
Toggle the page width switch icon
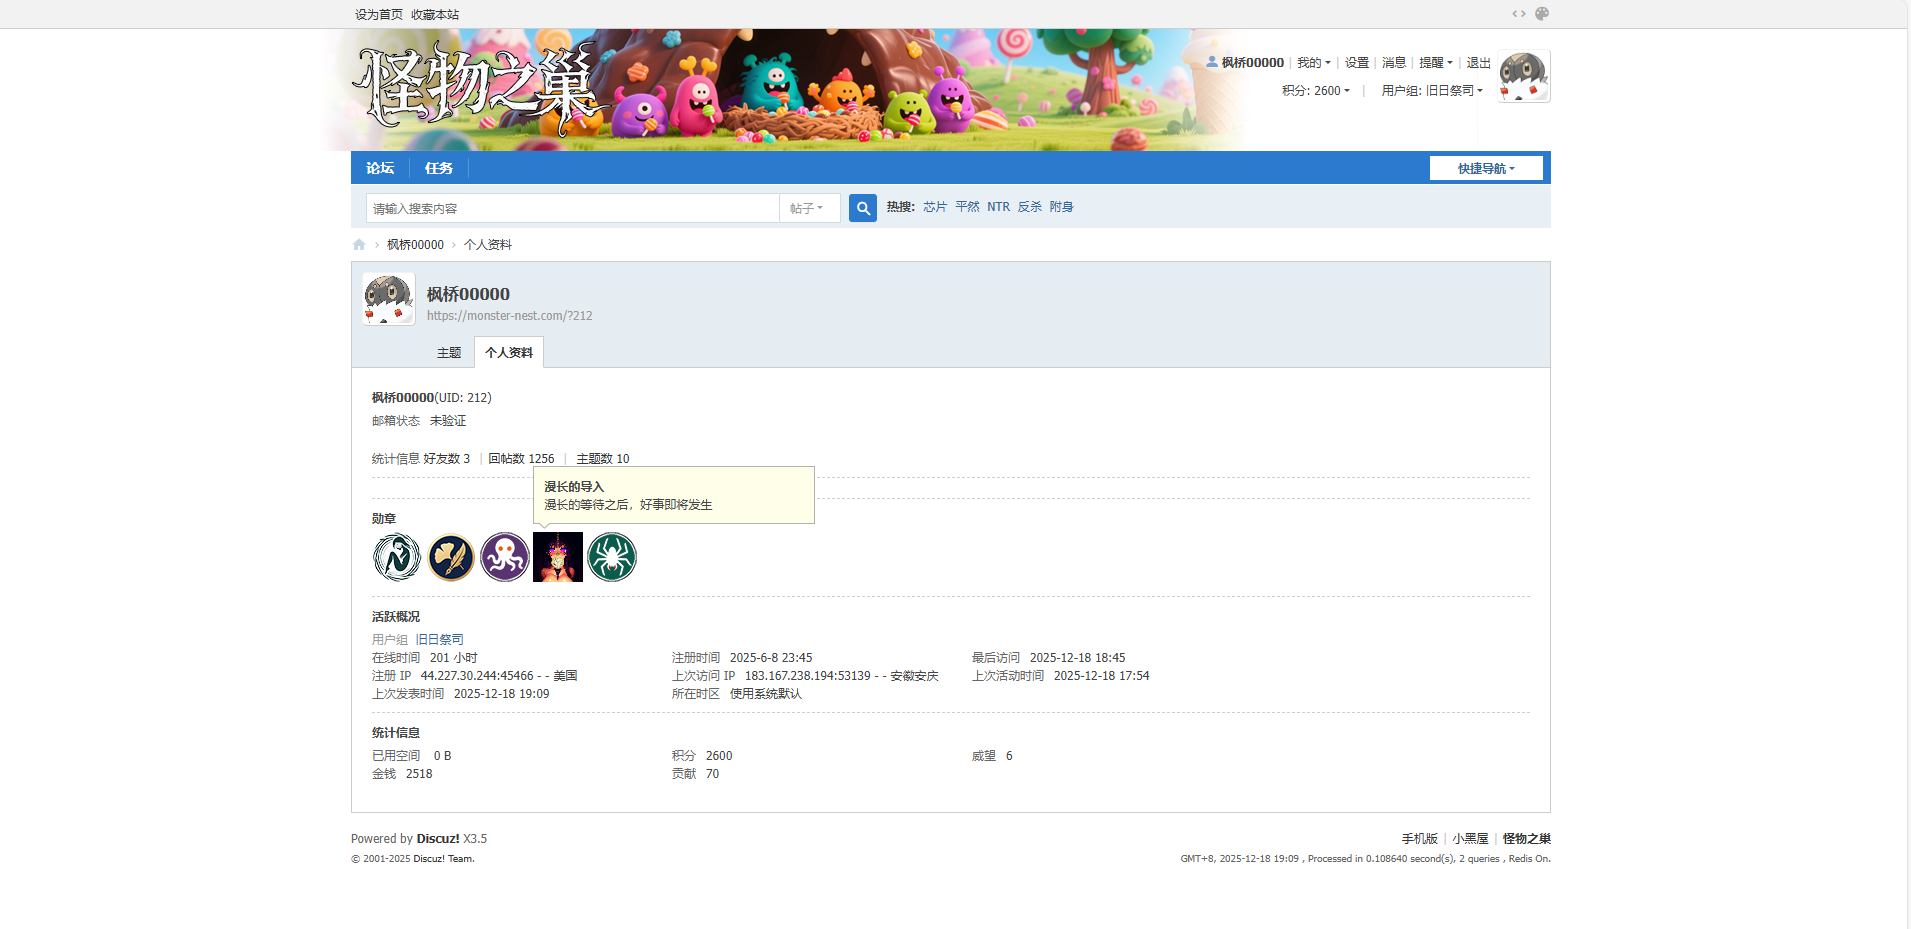(1519, 14)
